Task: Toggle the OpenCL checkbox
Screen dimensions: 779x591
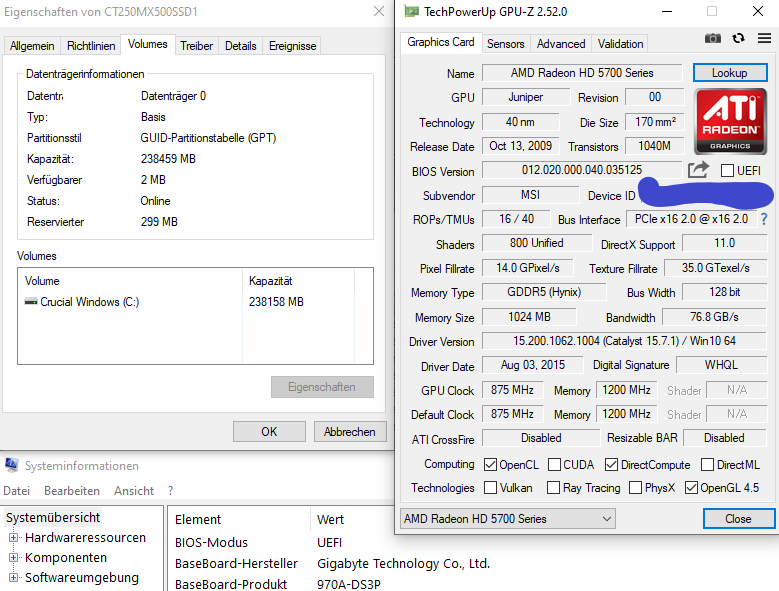Action: [490, 464]
